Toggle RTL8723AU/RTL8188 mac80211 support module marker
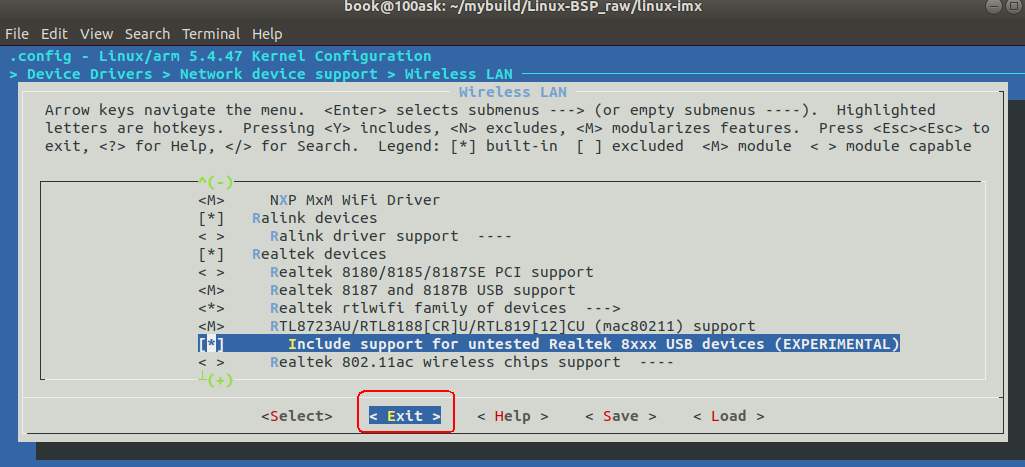The width and height of the screenshot is (1025, 467). click(x=211, y=326)
